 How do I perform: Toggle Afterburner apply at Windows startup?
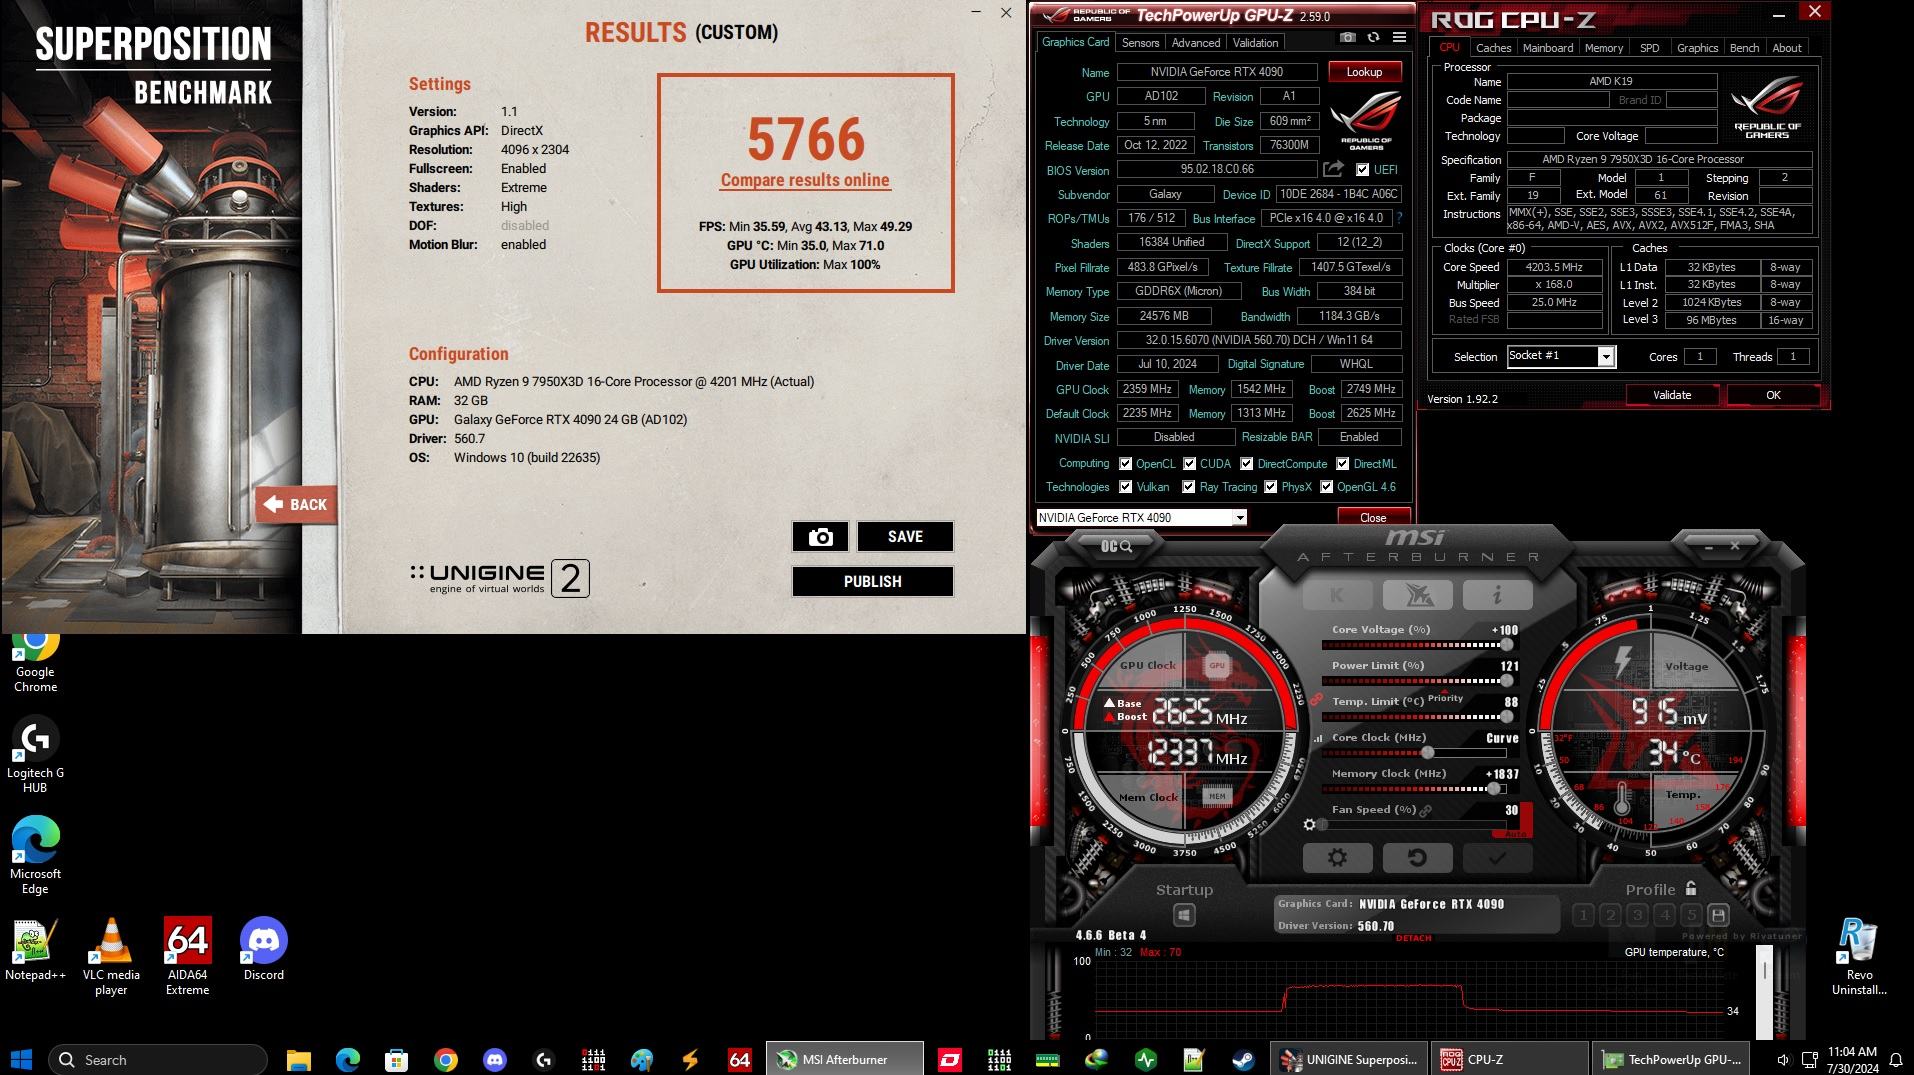(x=1184, y=915)
